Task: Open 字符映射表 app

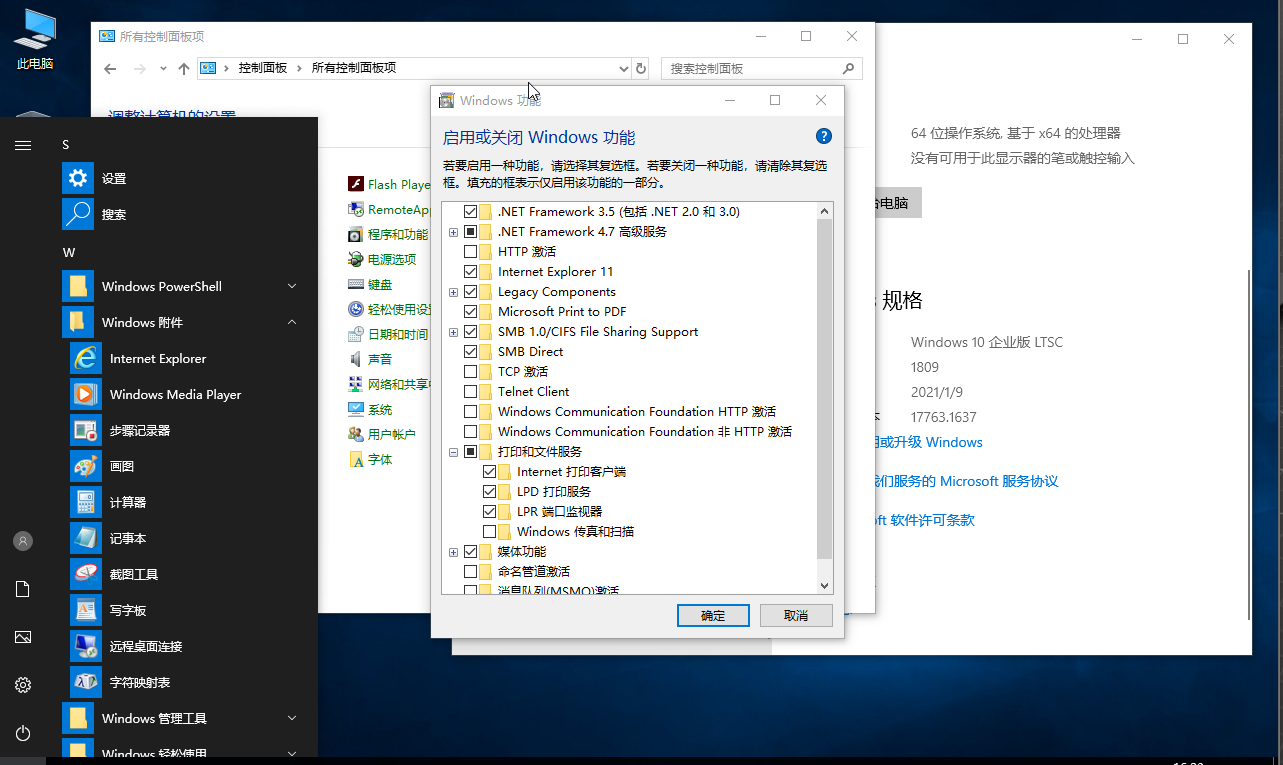Action: [x=86, y=682]
